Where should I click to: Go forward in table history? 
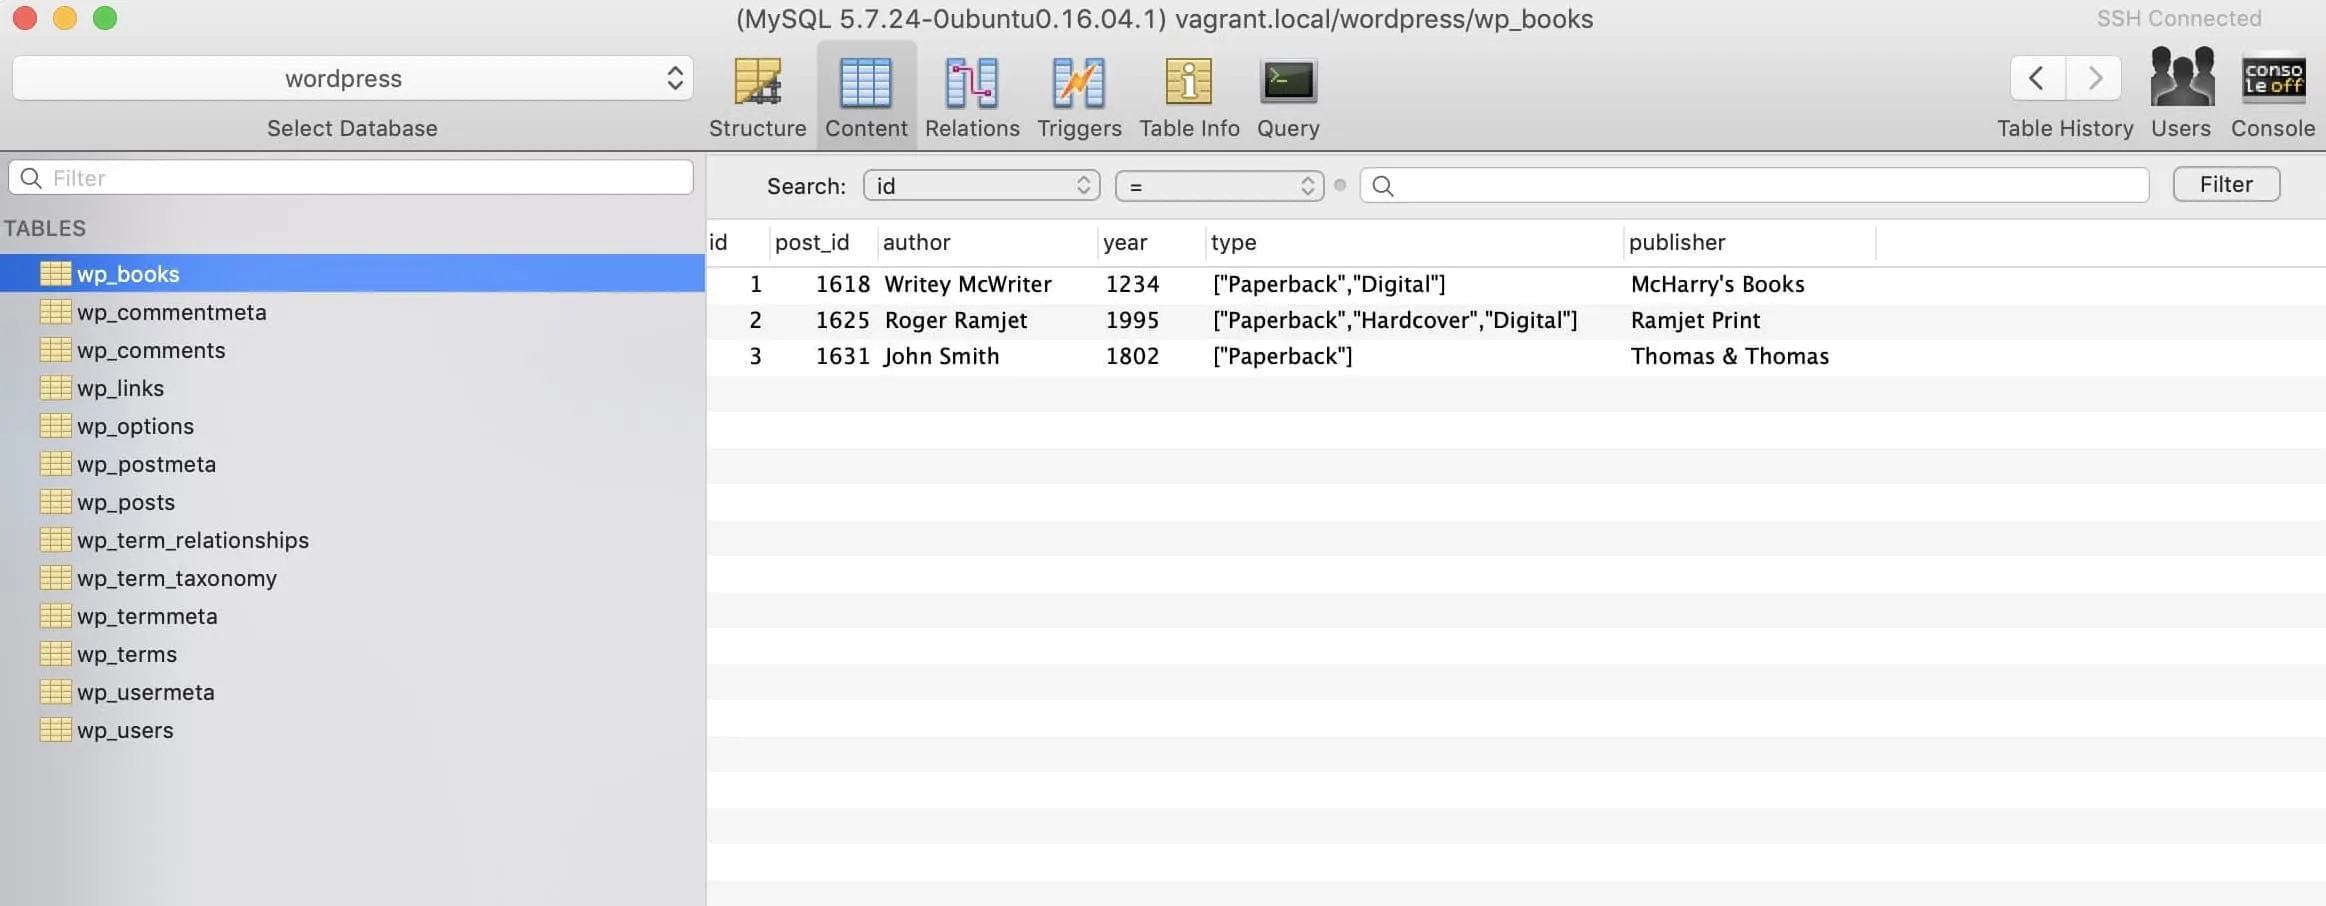click(2094, 78)
